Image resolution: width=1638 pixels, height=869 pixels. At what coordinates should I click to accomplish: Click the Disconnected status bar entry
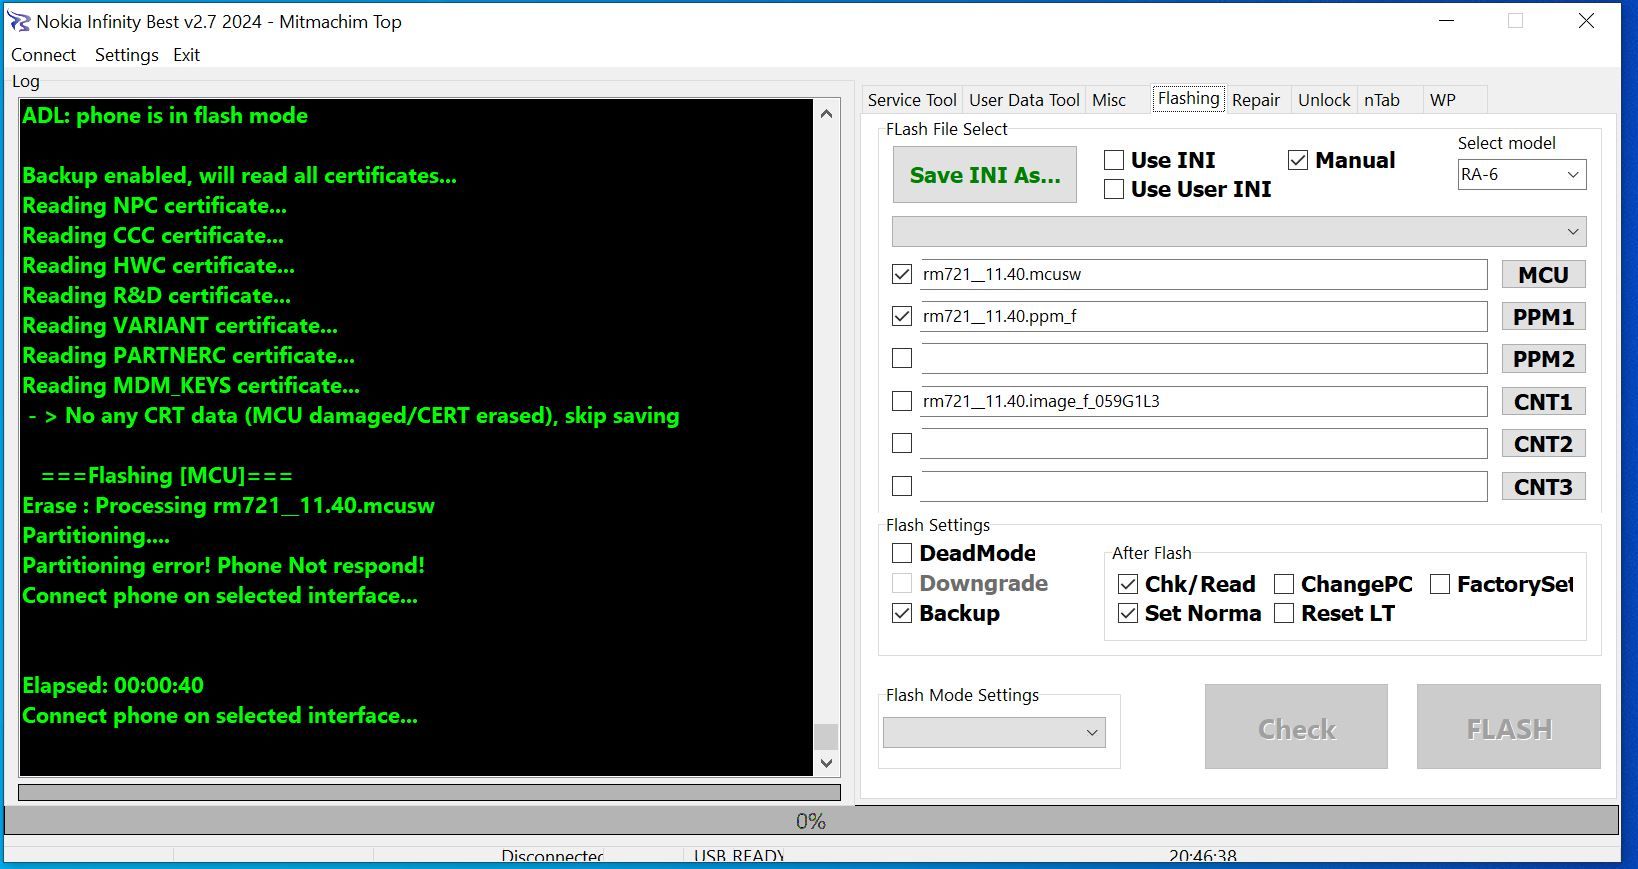click(552, 857)
